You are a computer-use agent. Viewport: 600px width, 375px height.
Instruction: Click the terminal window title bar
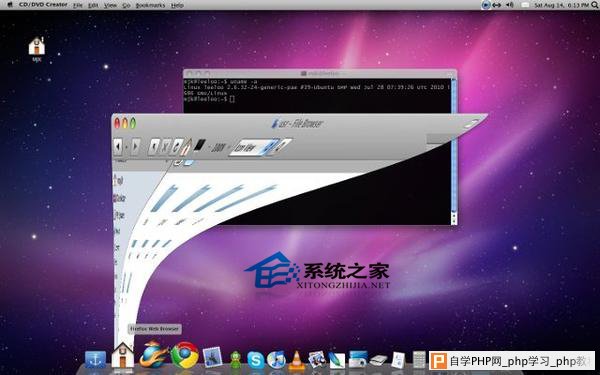[x=320, y=73]
